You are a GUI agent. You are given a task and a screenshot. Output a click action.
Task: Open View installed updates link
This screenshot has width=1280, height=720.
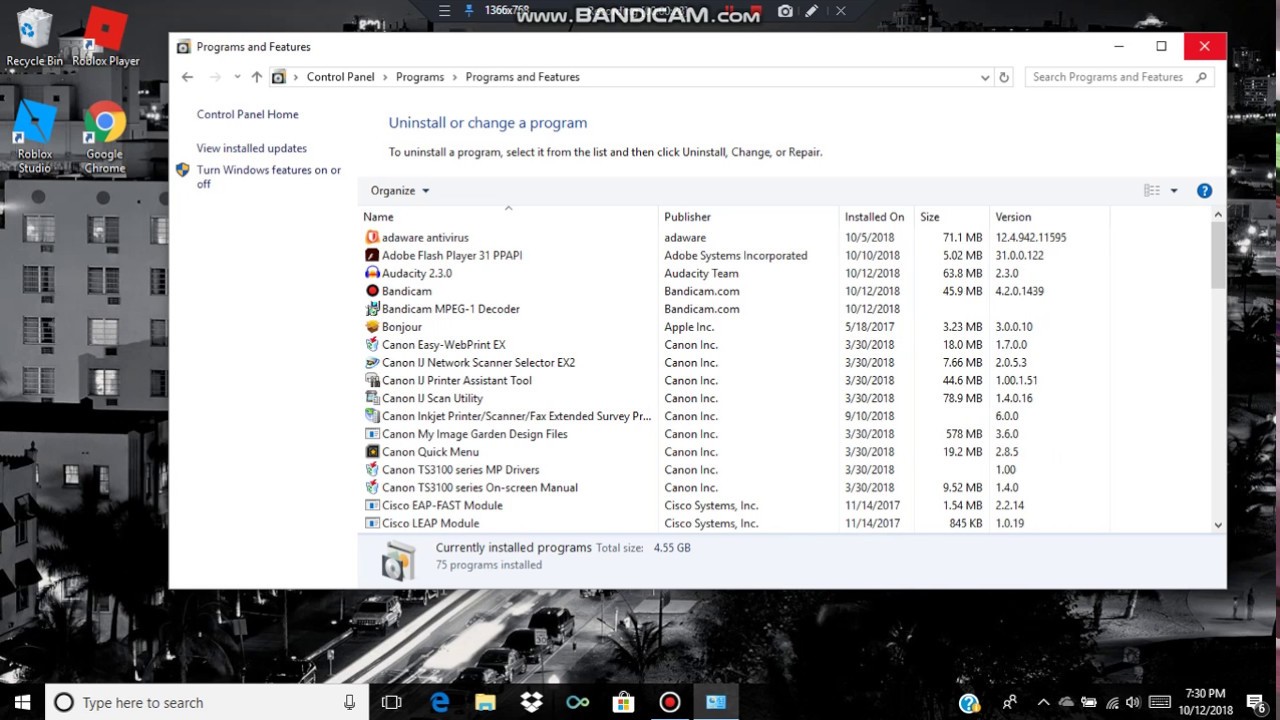point(251,149)
